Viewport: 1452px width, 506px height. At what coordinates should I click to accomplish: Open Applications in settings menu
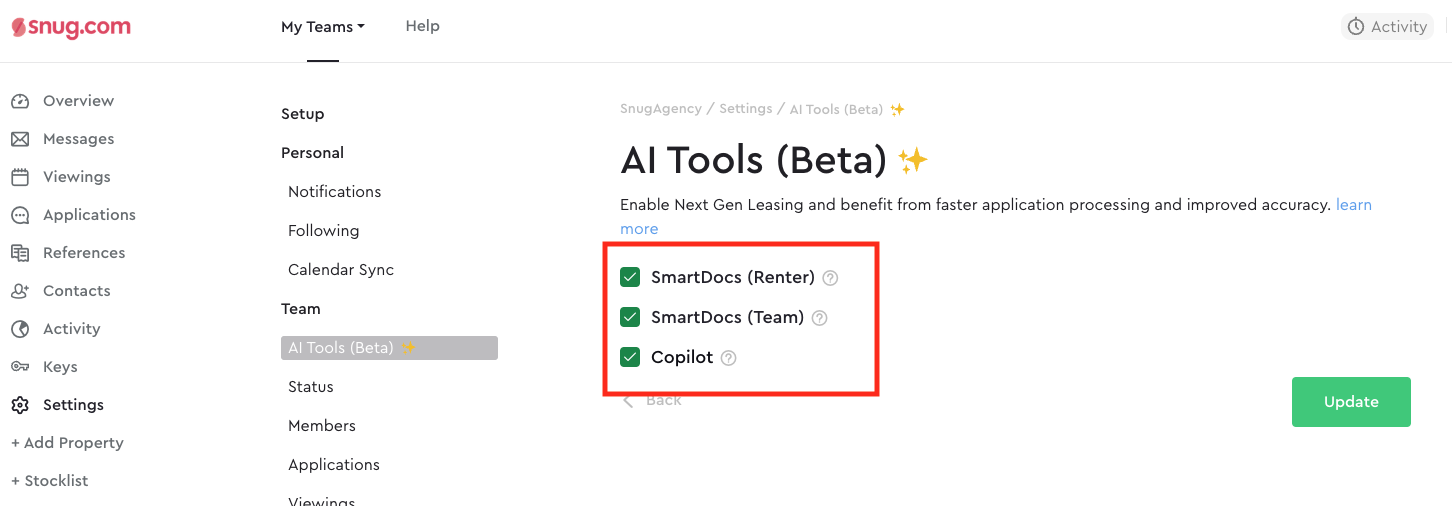coord(334,465)
